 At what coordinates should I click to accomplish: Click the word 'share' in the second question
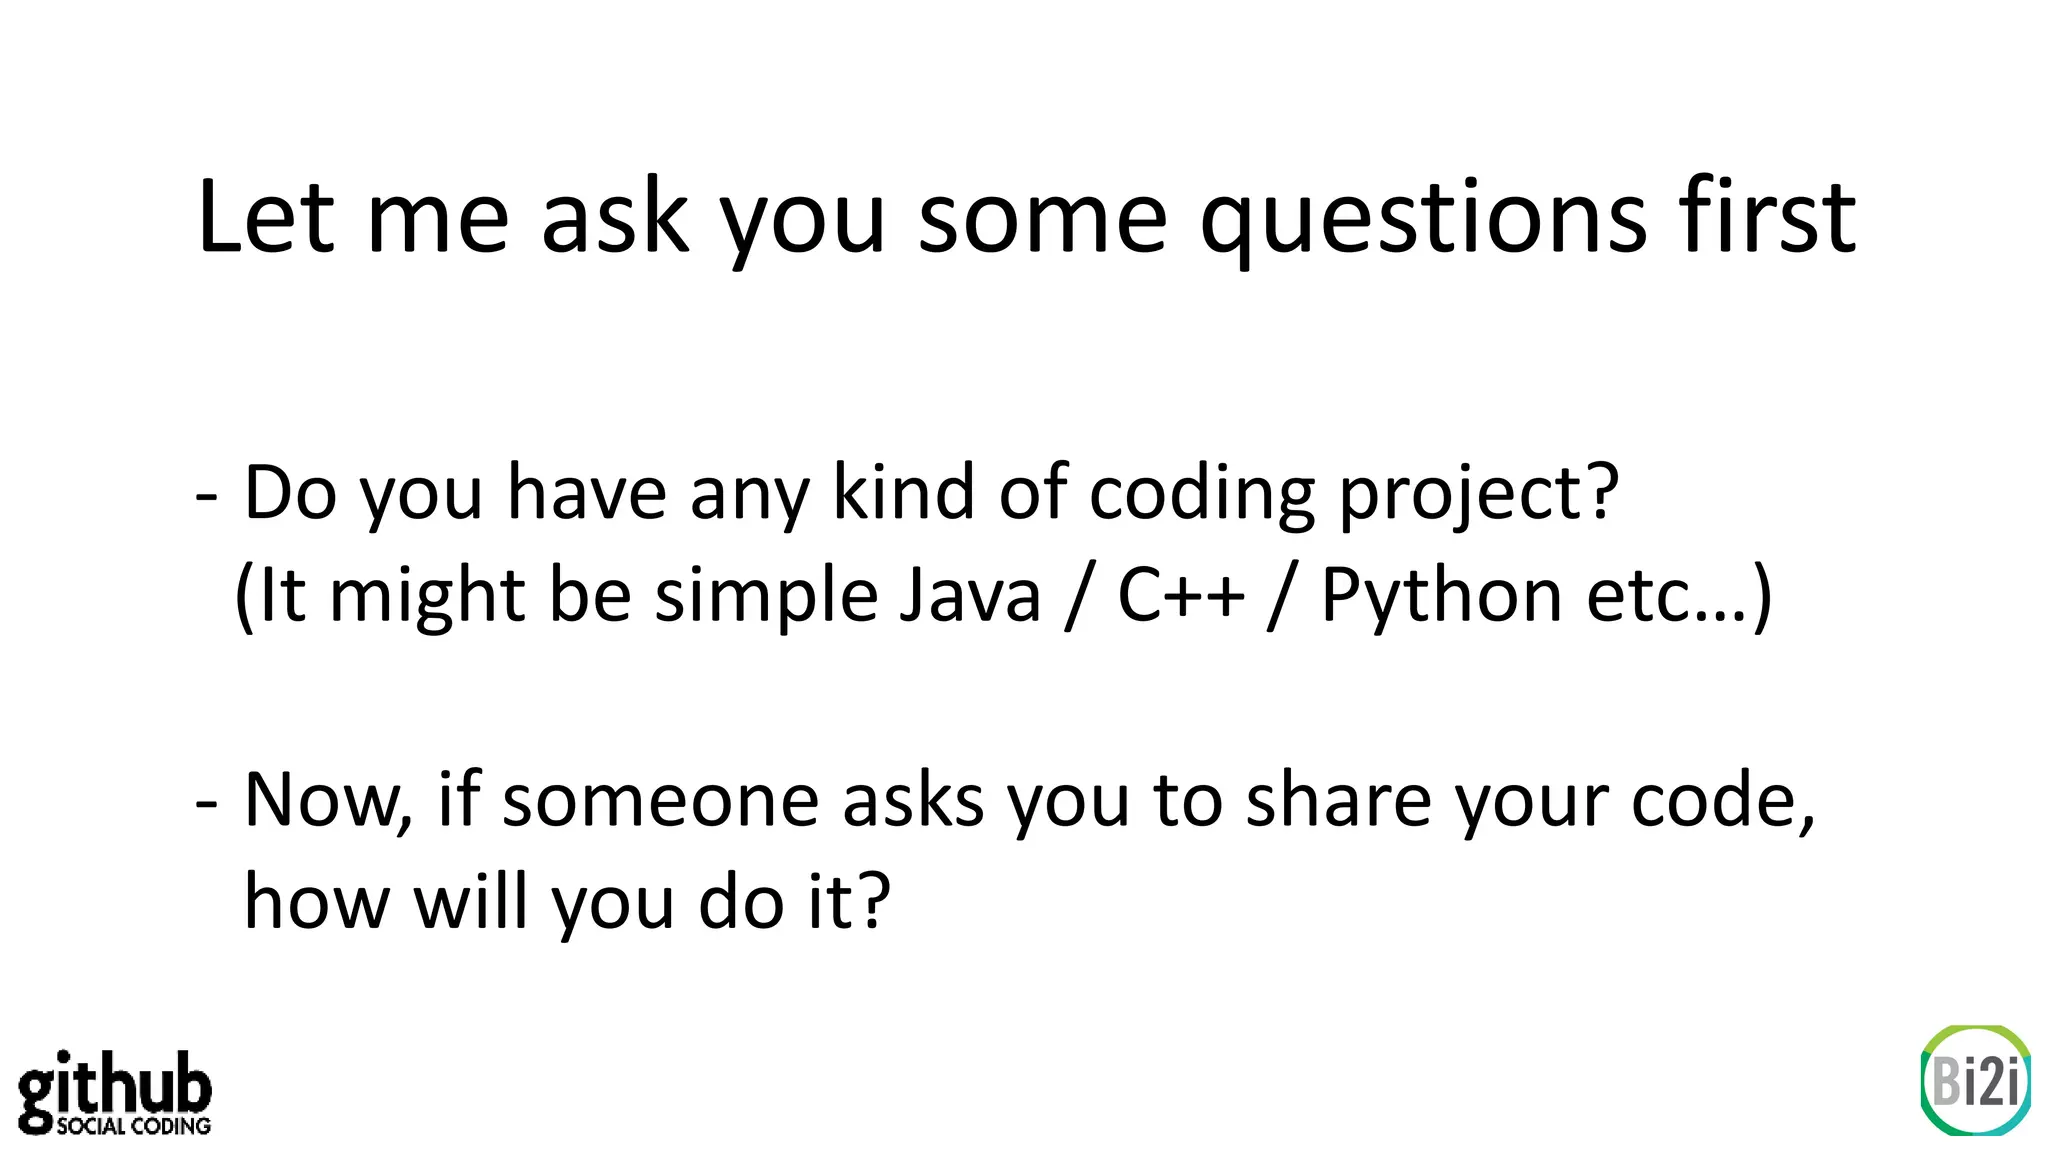pos(1338,800)
